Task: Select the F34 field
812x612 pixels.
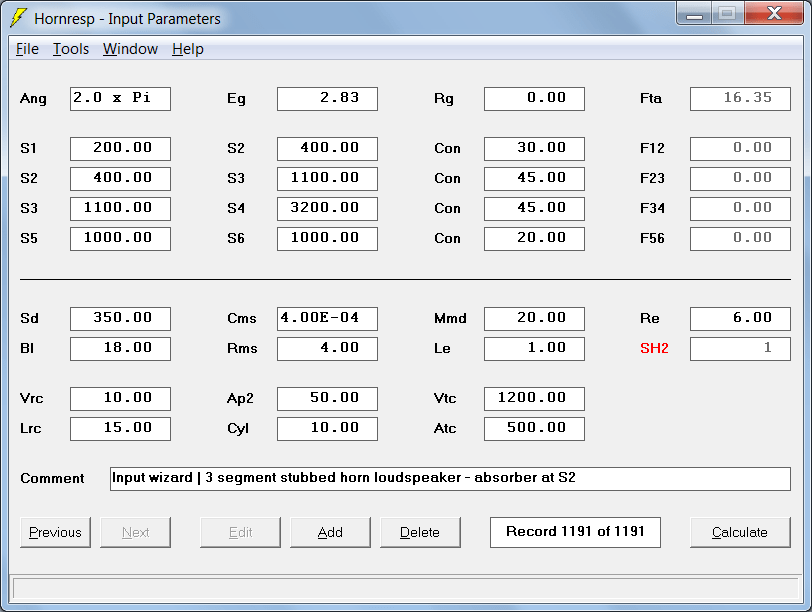Action: click(741, 209)
